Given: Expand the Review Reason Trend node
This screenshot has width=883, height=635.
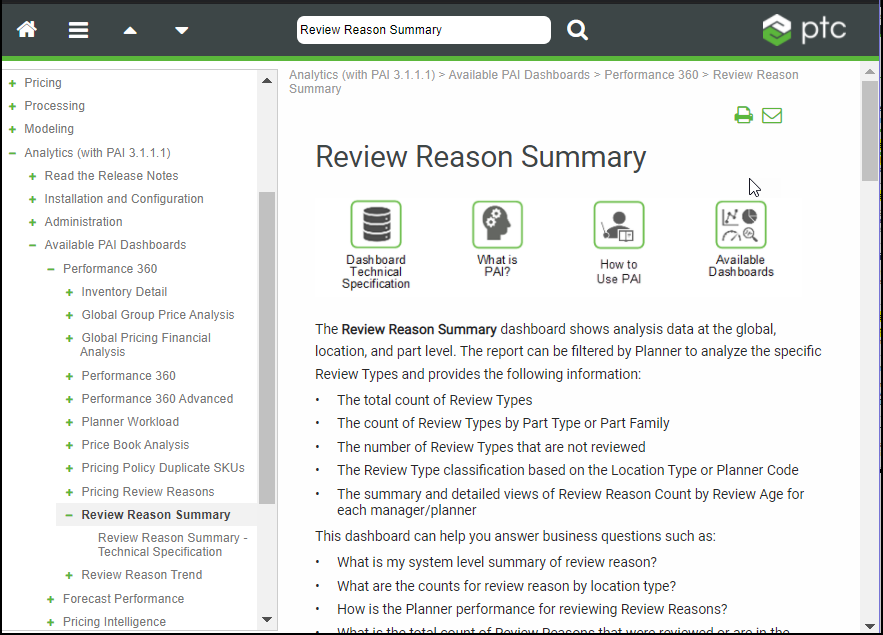Looking at the screenshot, I should [x=69, y=575].
